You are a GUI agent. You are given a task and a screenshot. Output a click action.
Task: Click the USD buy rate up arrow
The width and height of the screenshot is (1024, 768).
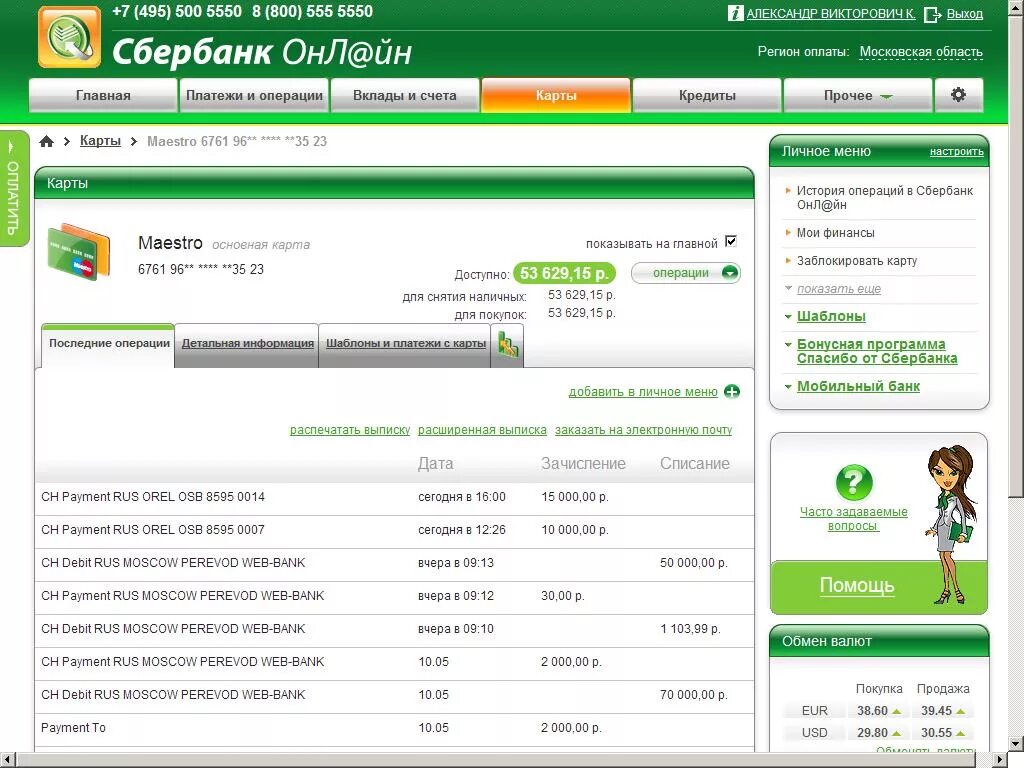(x=897, y=733)
